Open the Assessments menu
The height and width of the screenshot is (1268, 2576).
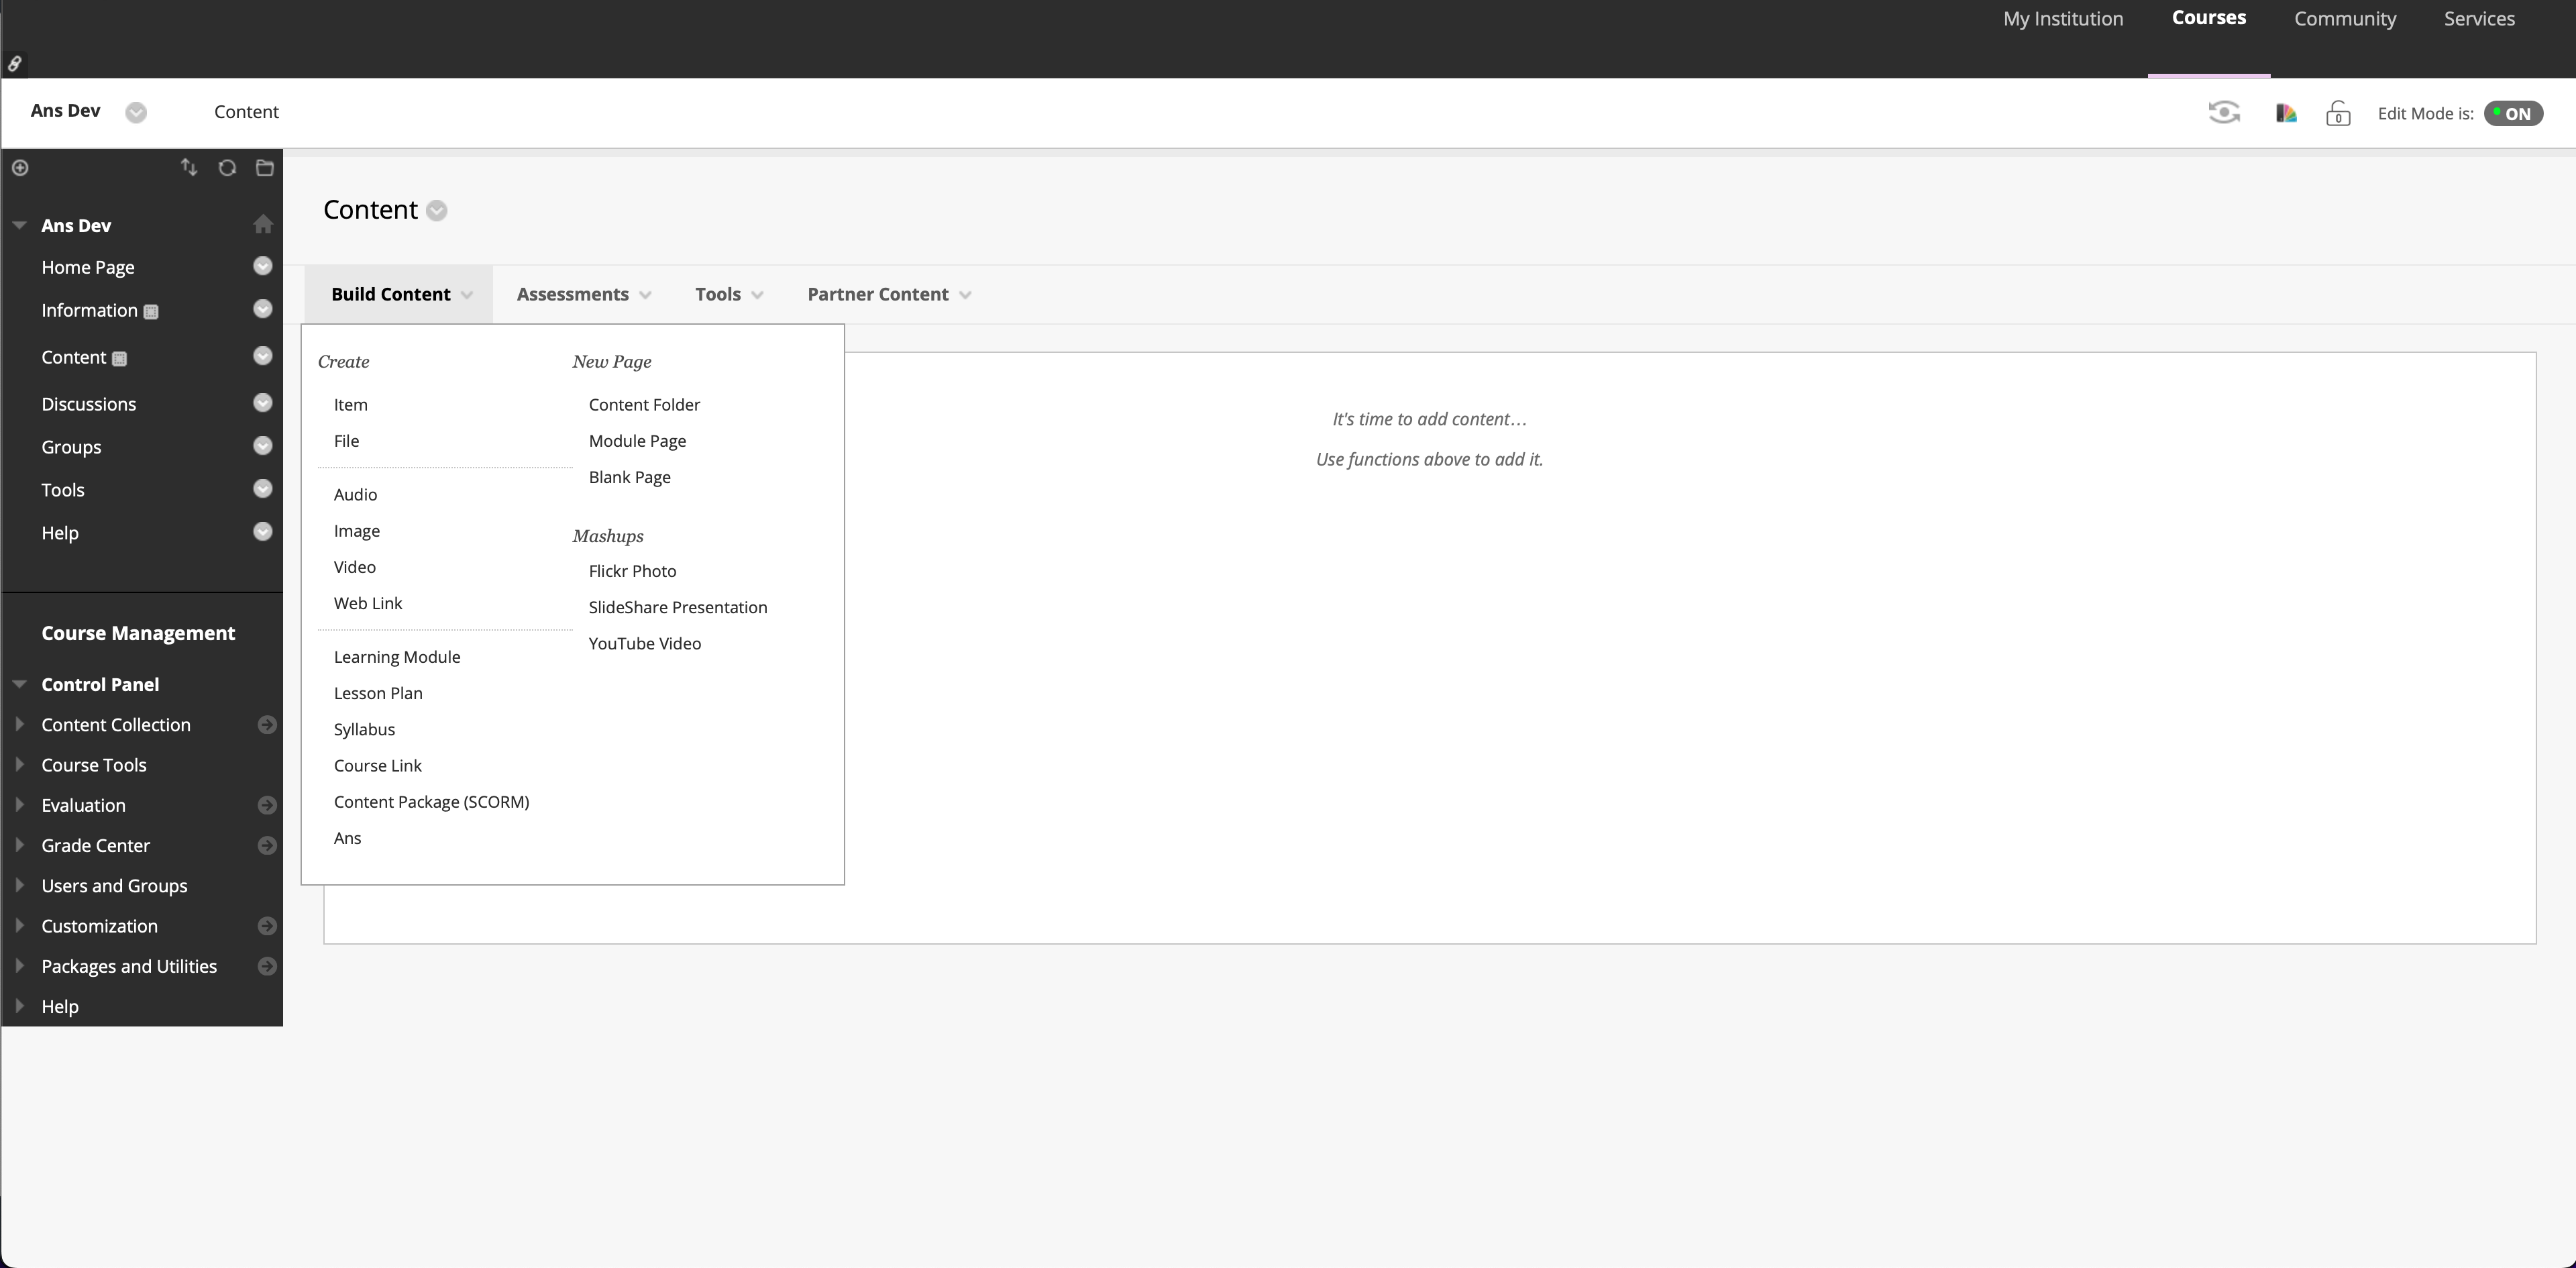click(584, 294)
